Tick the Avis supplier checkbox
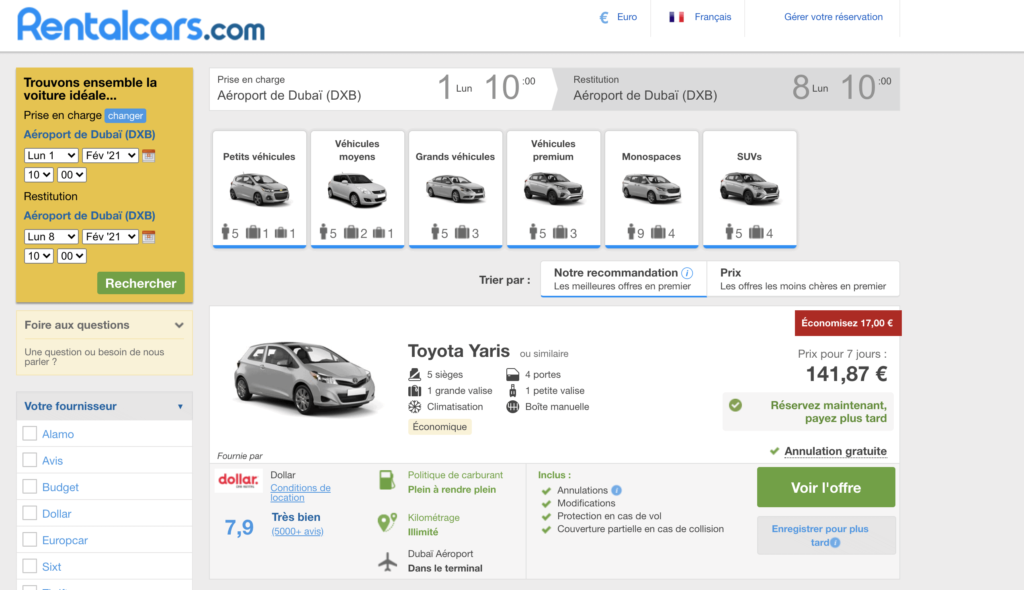This screenshot has height=590, width=1024. (29, 460)
